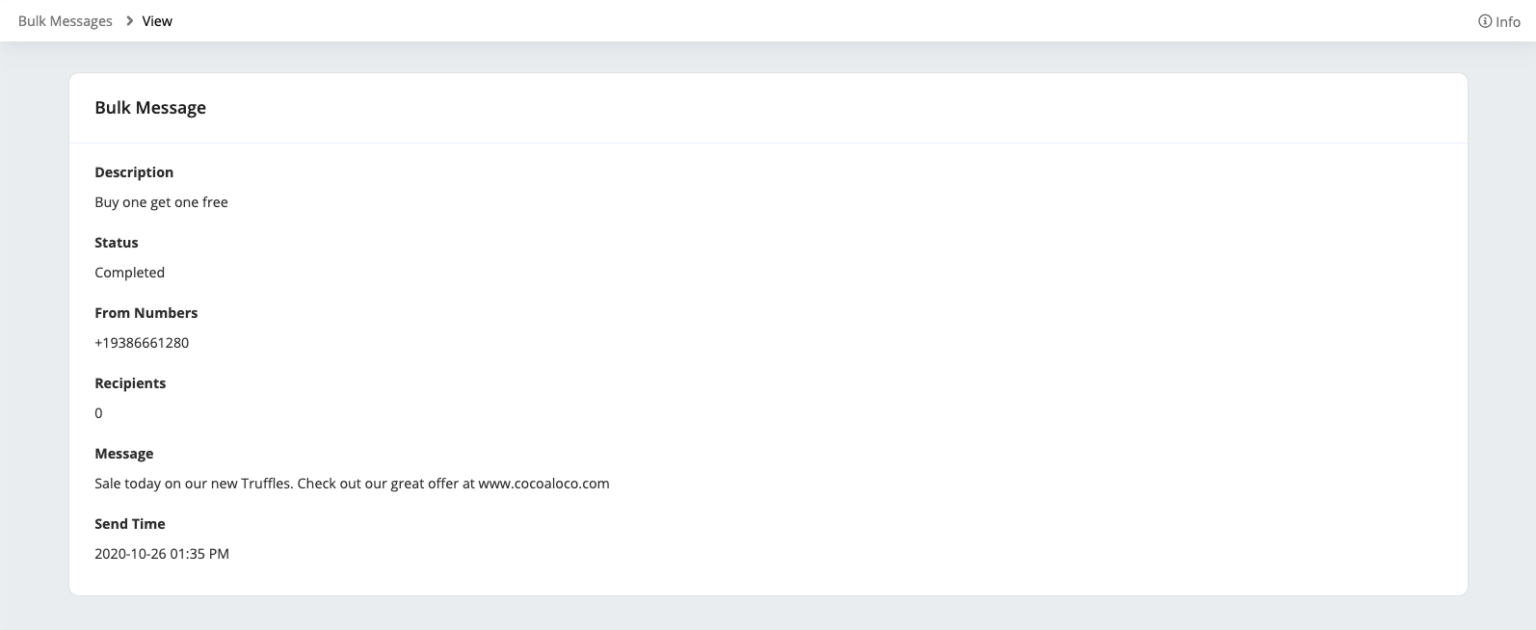Click the 2020-10-26 01:35 PM timestamp

161,553
